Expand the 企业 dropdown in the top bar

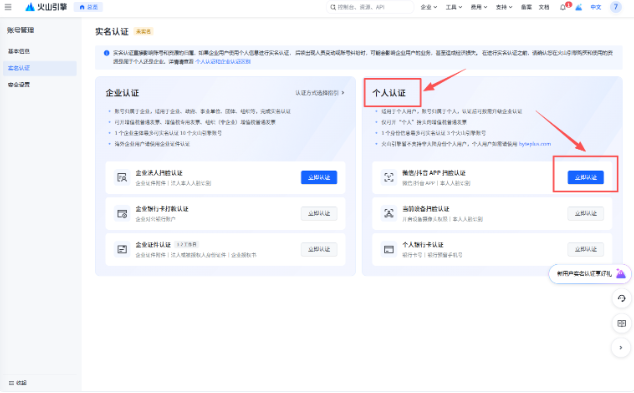tap(429, 7)
